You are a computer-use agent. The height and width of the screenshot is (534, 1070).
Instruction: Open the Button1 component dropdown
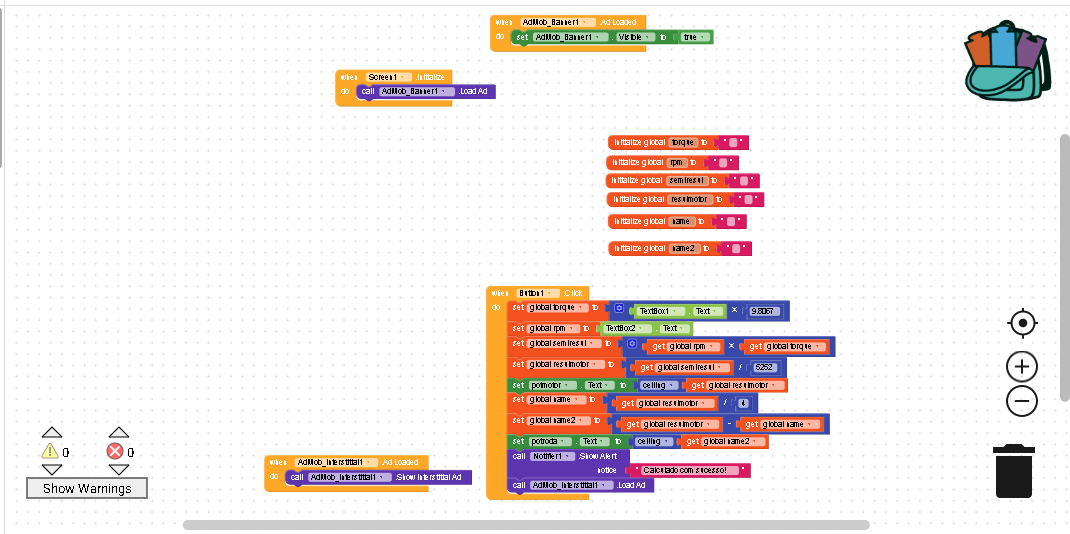pyautogui.click(x=538, y=293)
